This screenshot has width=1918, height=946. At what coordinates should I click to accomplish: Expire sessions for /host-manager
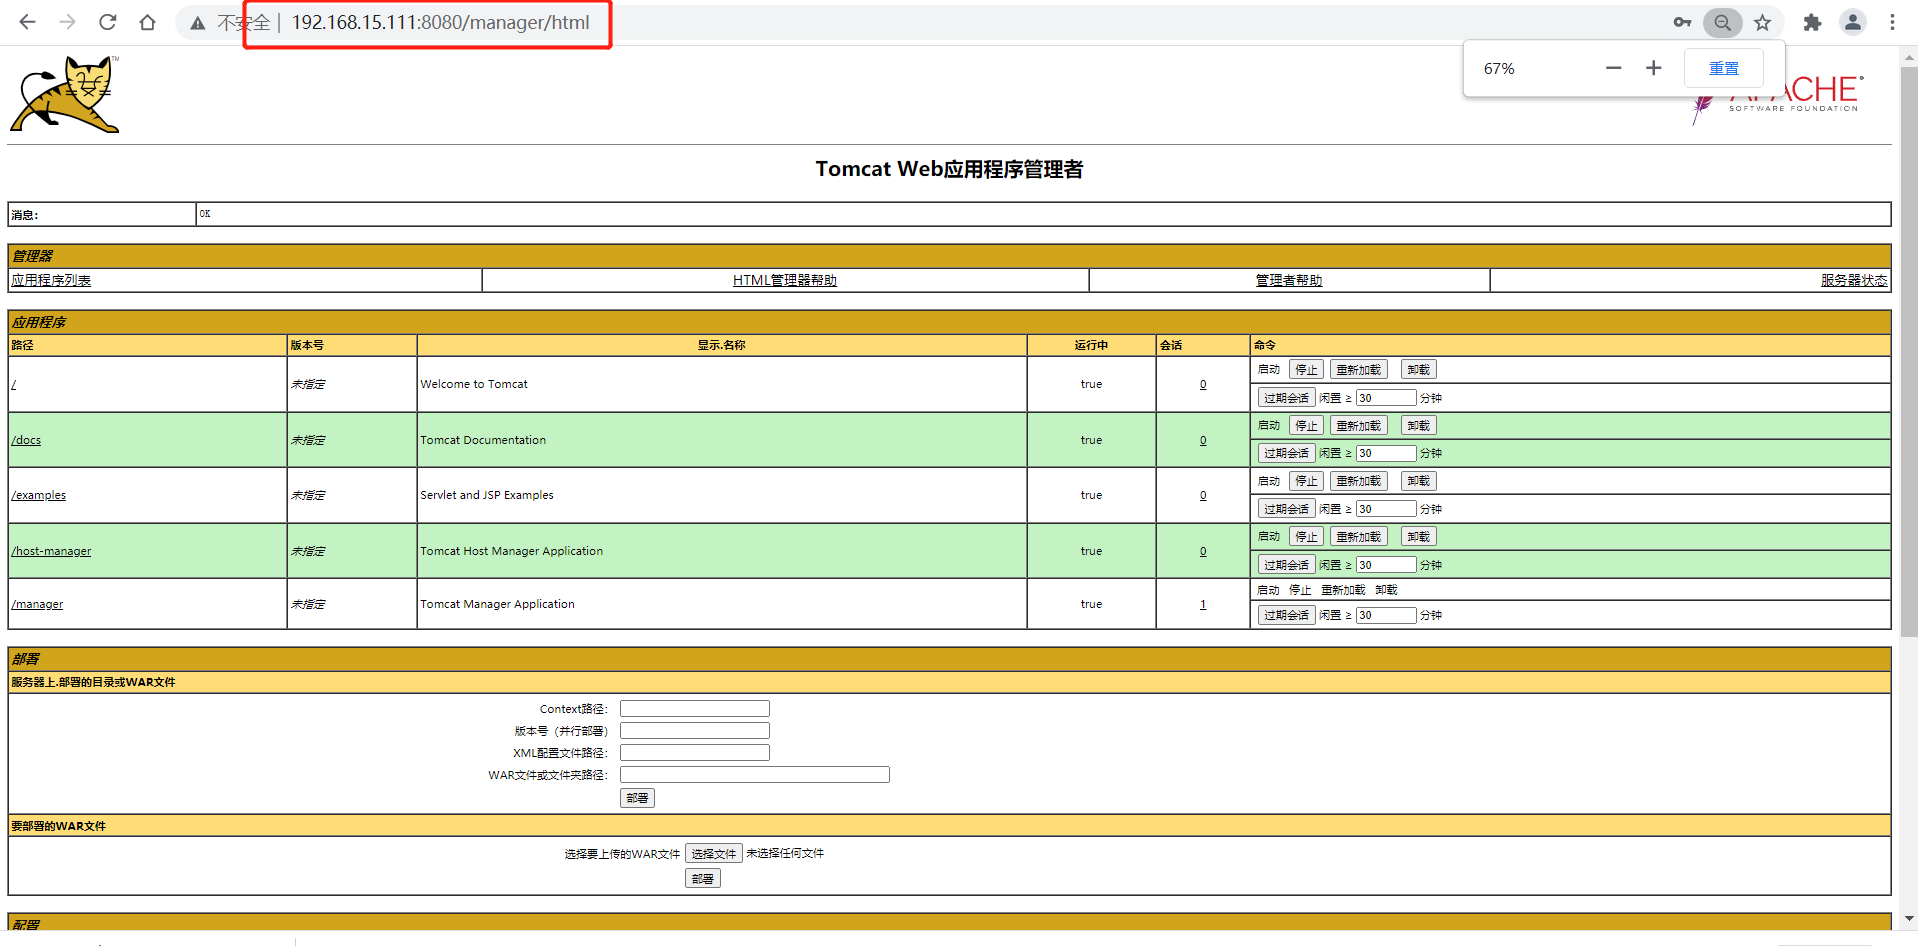point(1286,565)
